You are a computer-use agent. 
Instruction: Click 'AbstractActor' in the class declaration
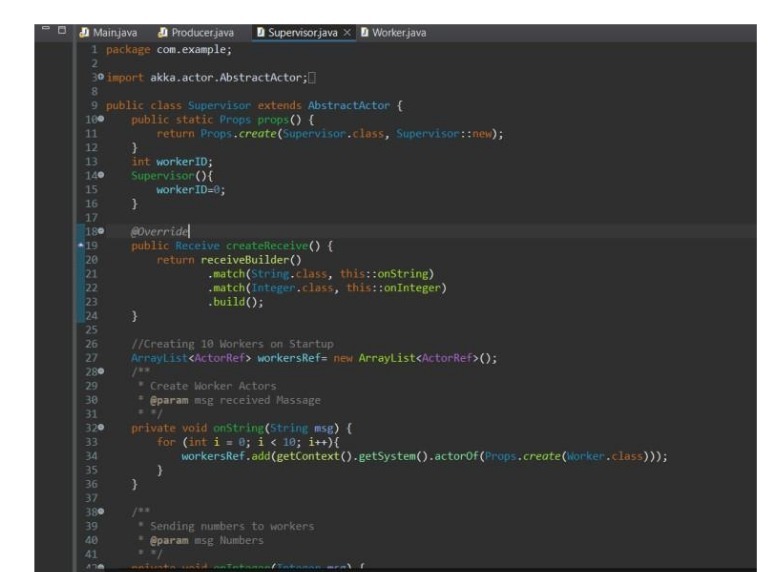[348, 106]
